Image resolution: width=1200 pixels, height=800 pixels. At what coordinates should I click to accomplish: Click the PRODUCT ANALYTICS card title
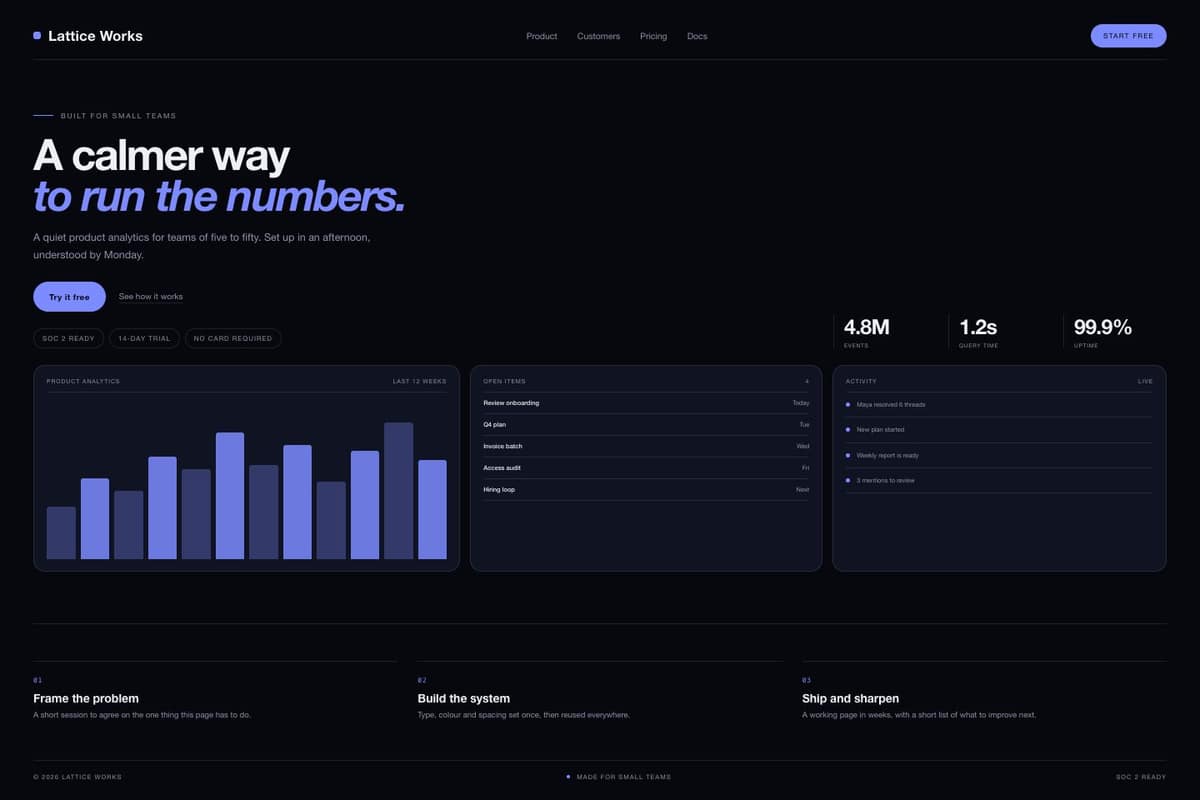coord(83,381)
